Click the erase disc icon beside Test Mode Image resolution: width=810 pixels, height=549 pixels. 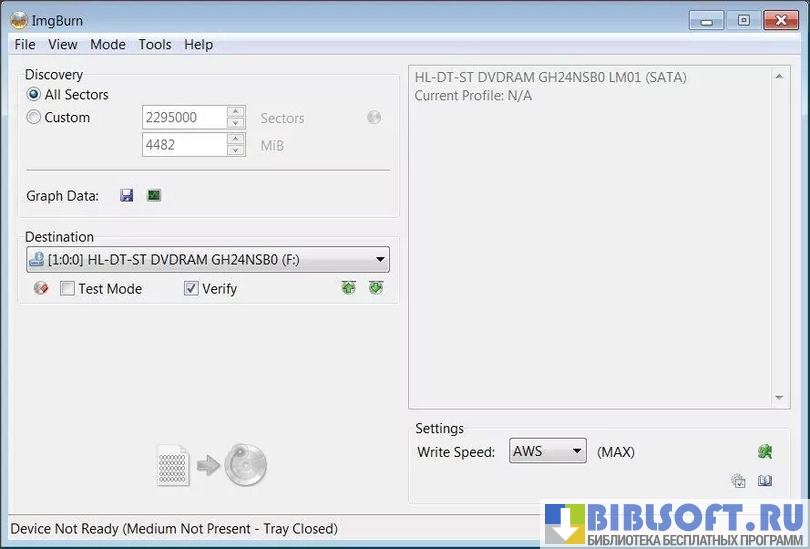click(x=41, y=288)
